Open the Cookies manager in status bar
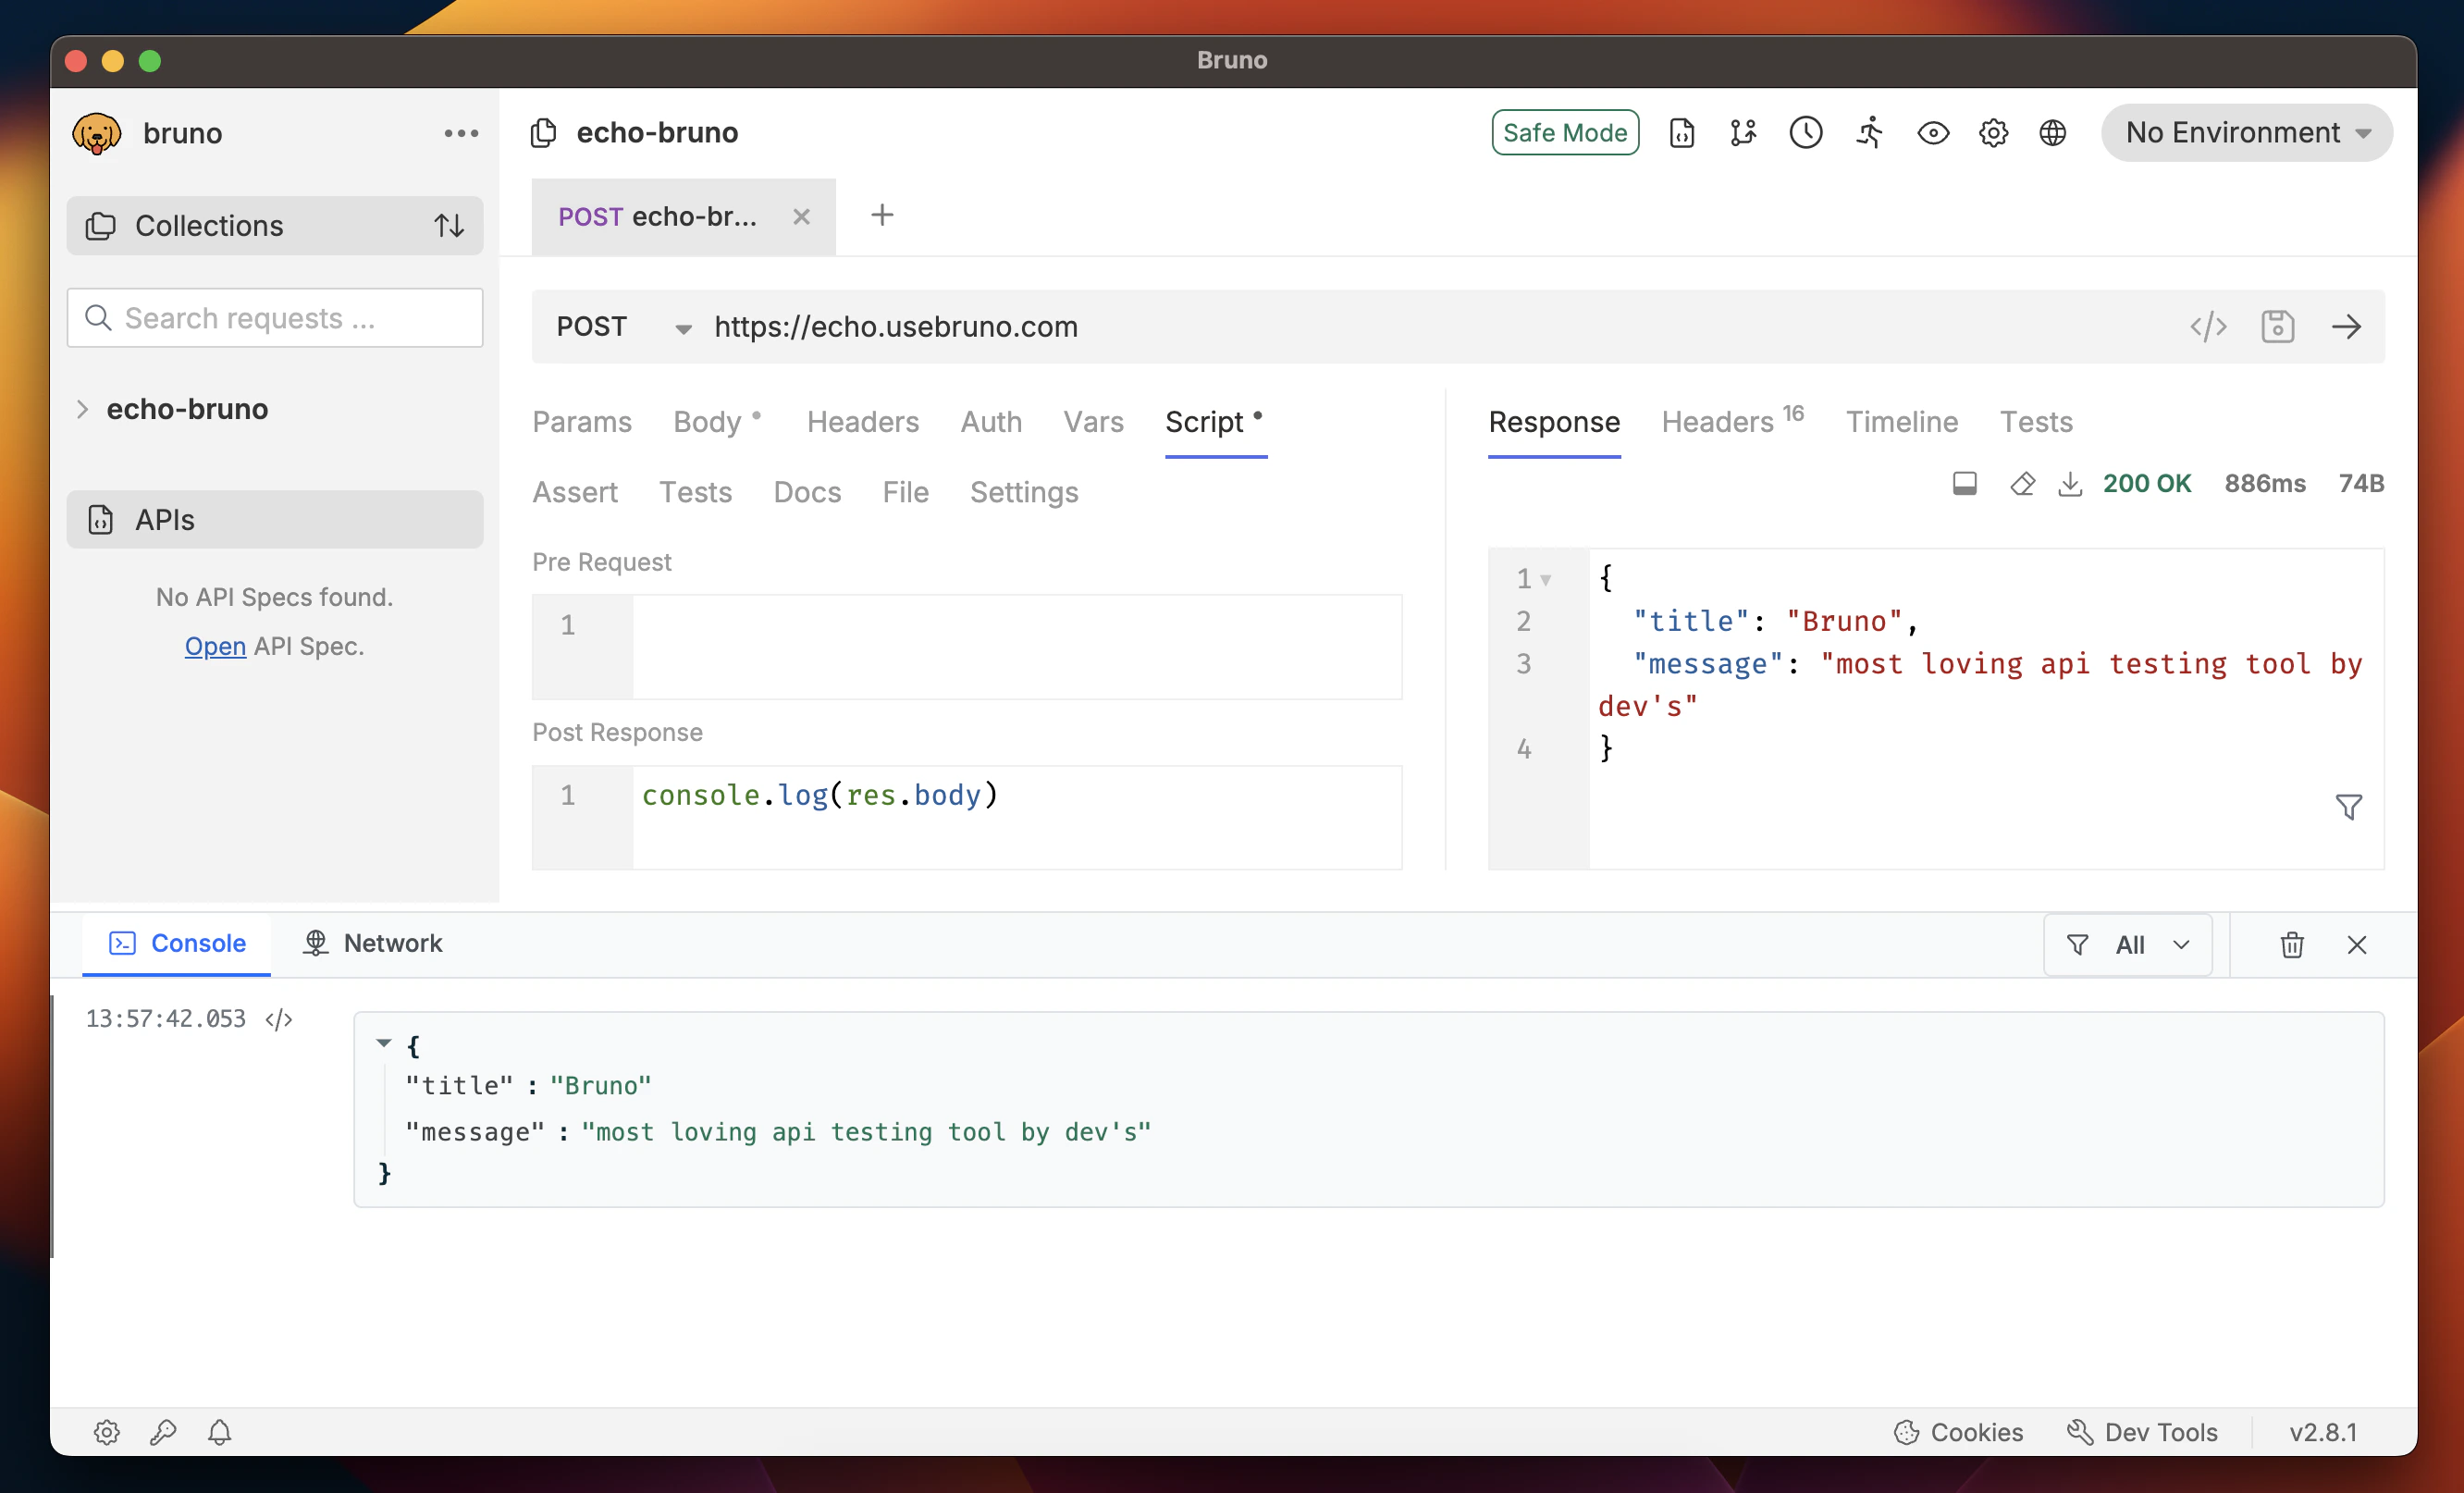The width and height of the screenshot is (2464, 1493). (x=1958, y=1432)
